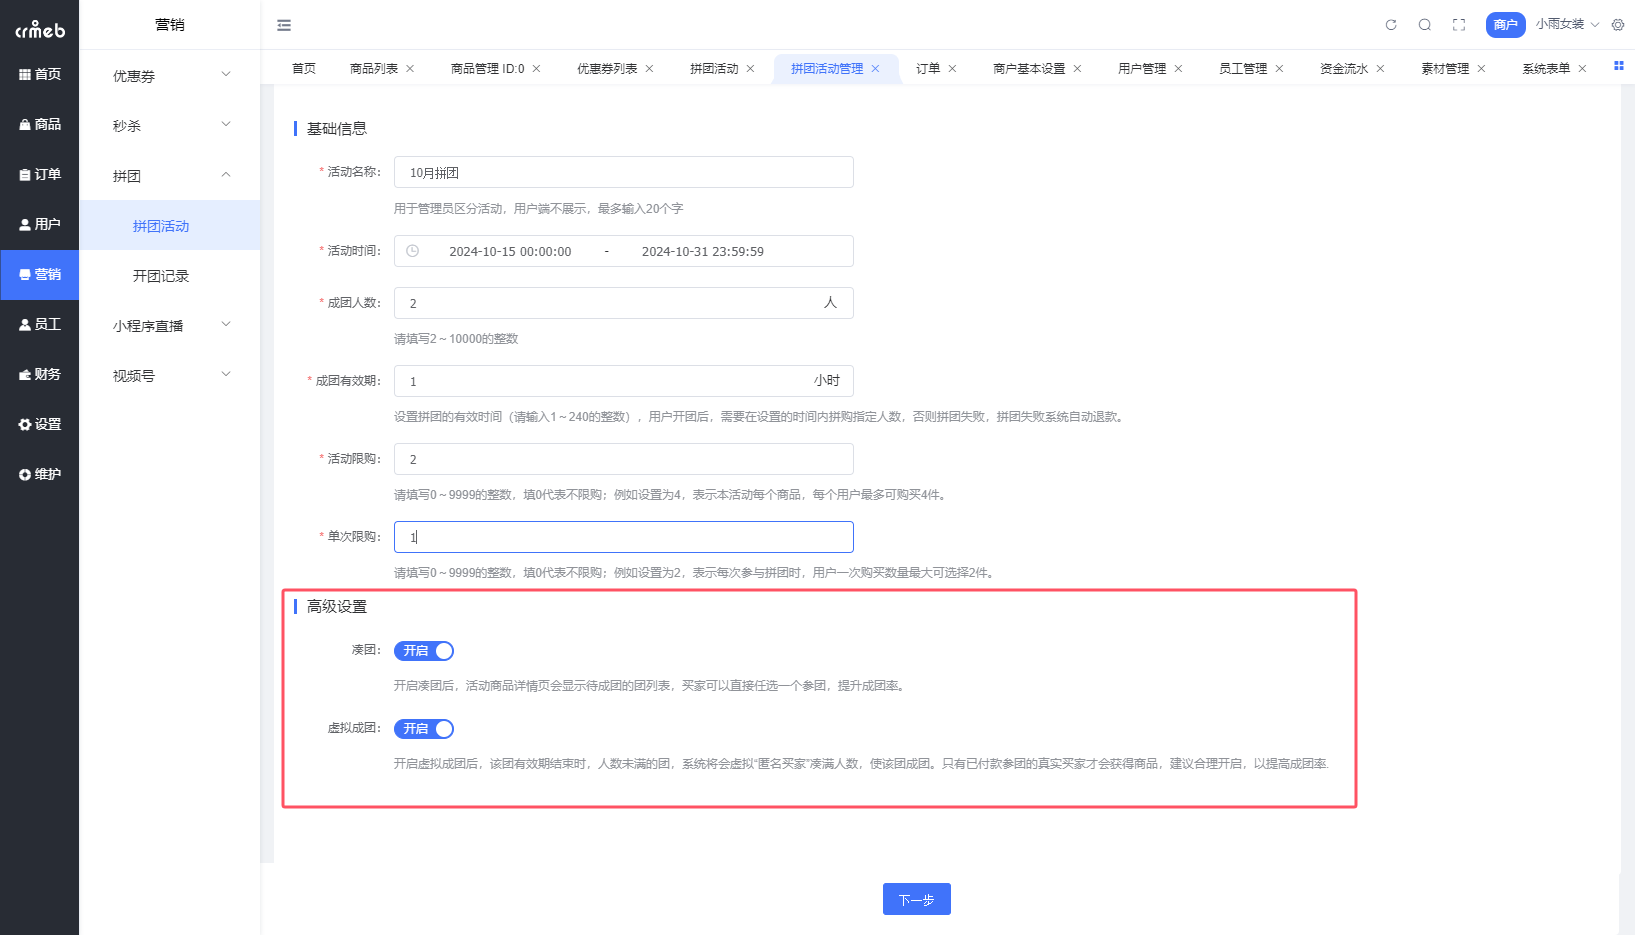
Task: Turn off the 虚拟成团 switch
Action: click(x=423, y=728)
